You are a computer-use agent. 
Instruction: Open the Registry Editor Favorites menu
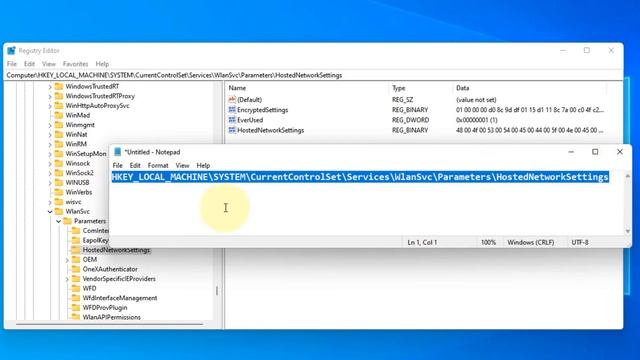coord(76,64)
